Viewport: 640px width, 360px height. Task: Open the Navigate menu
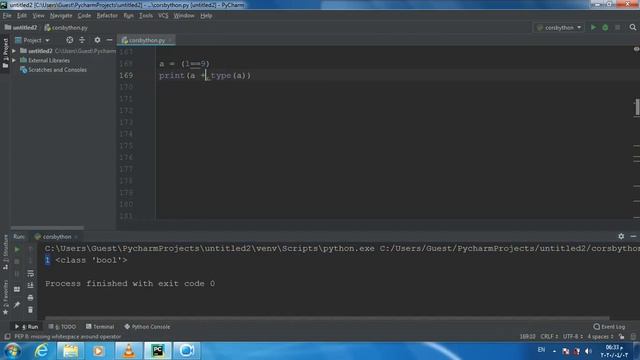(x=61, y=16)
